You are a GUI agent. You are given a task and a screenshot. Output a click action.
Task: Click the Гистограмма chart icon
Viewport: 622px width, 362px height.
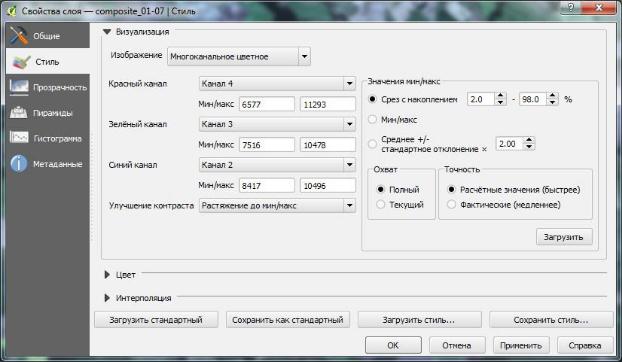pos(19,138)
